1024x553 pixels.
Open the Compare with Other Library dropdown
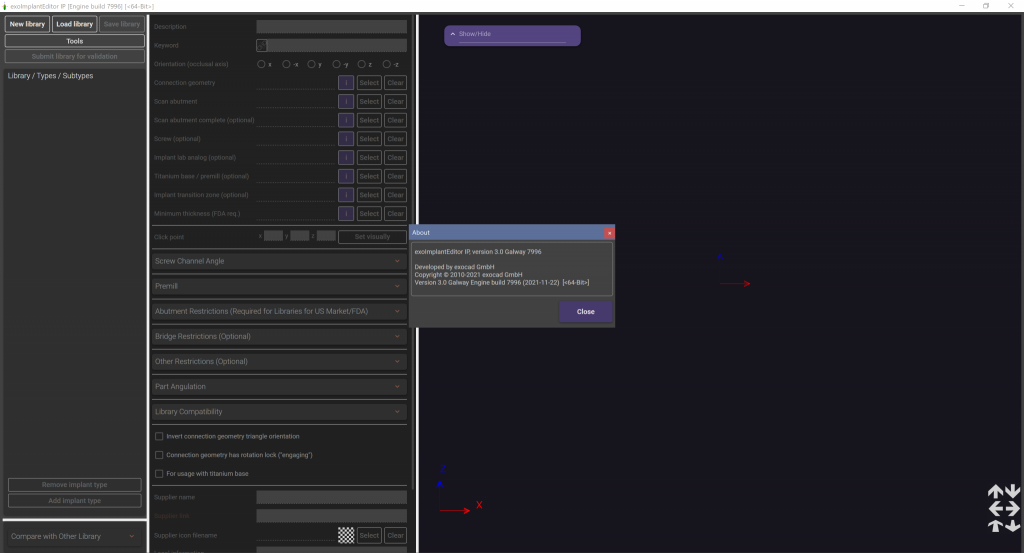[74, 536]
